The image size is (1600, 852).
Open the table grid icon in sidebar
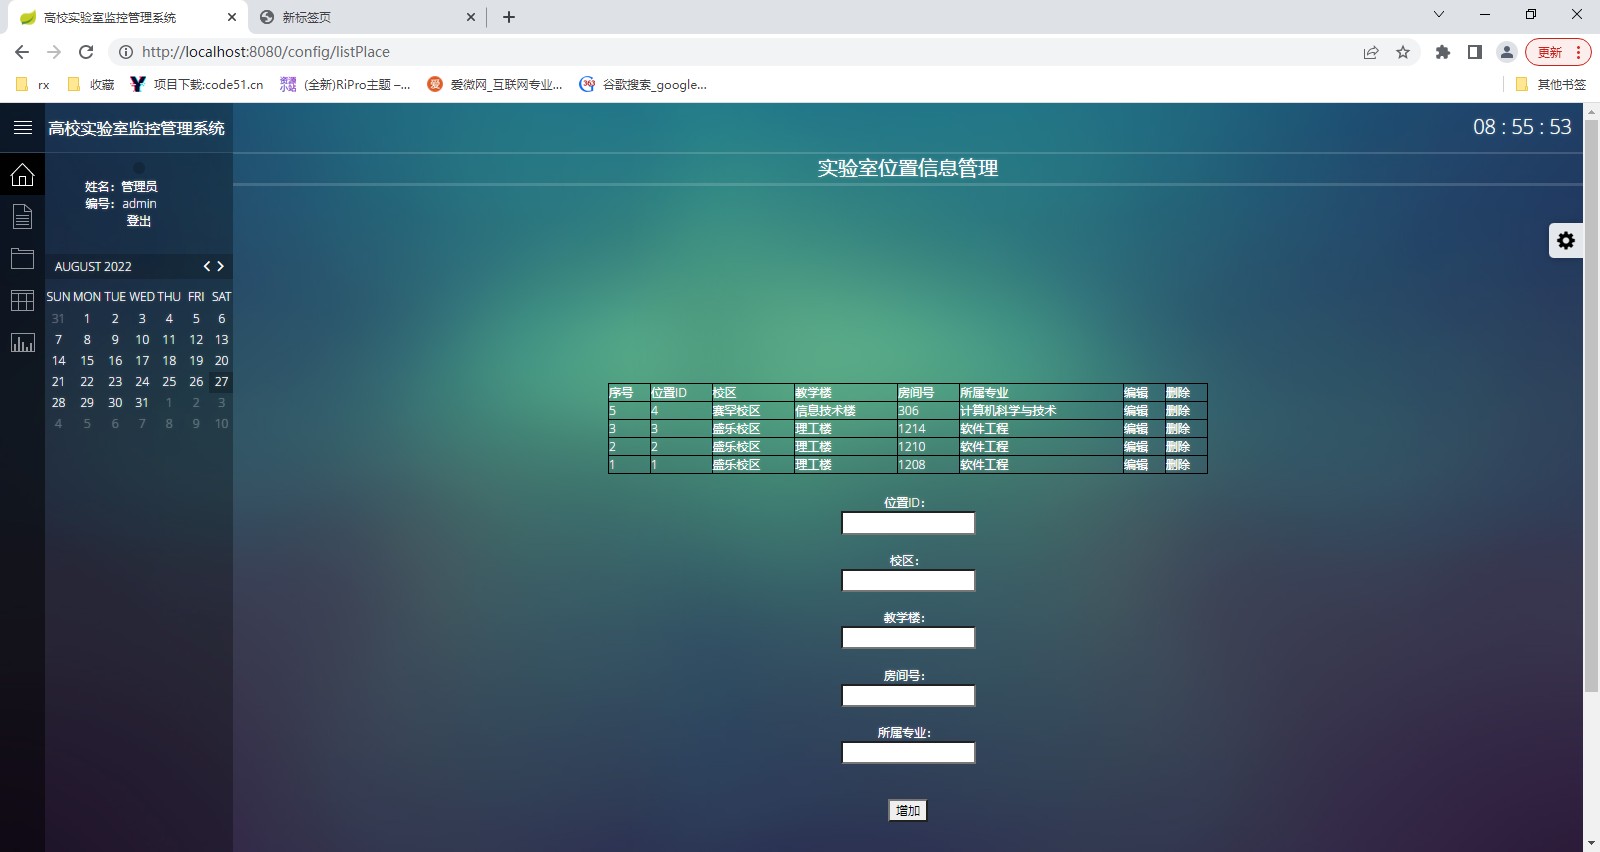click(22, 300)
